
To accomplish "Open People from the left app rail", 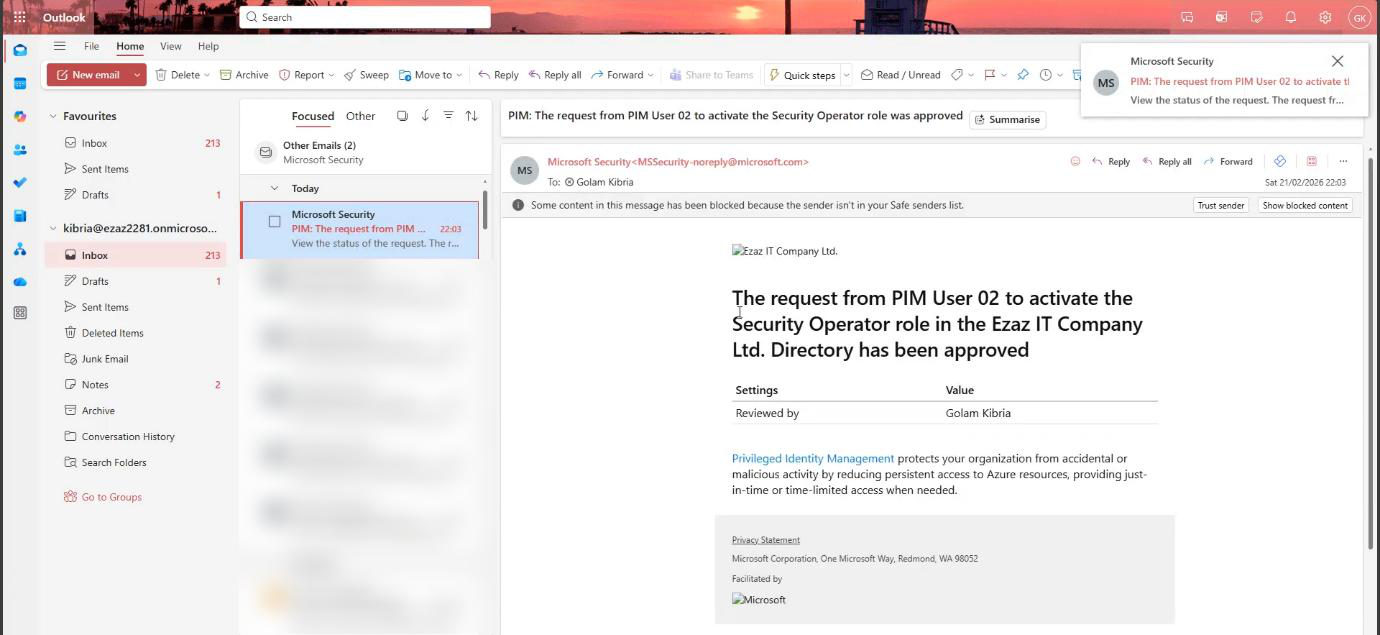I will pyautogui.click(x=20, y=149).
